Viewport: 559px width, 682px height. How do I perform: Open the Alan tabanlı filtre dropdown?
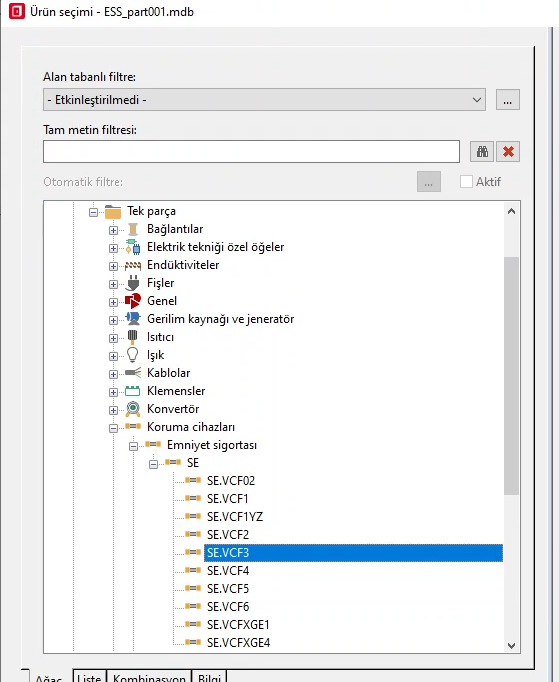[264, 100]
